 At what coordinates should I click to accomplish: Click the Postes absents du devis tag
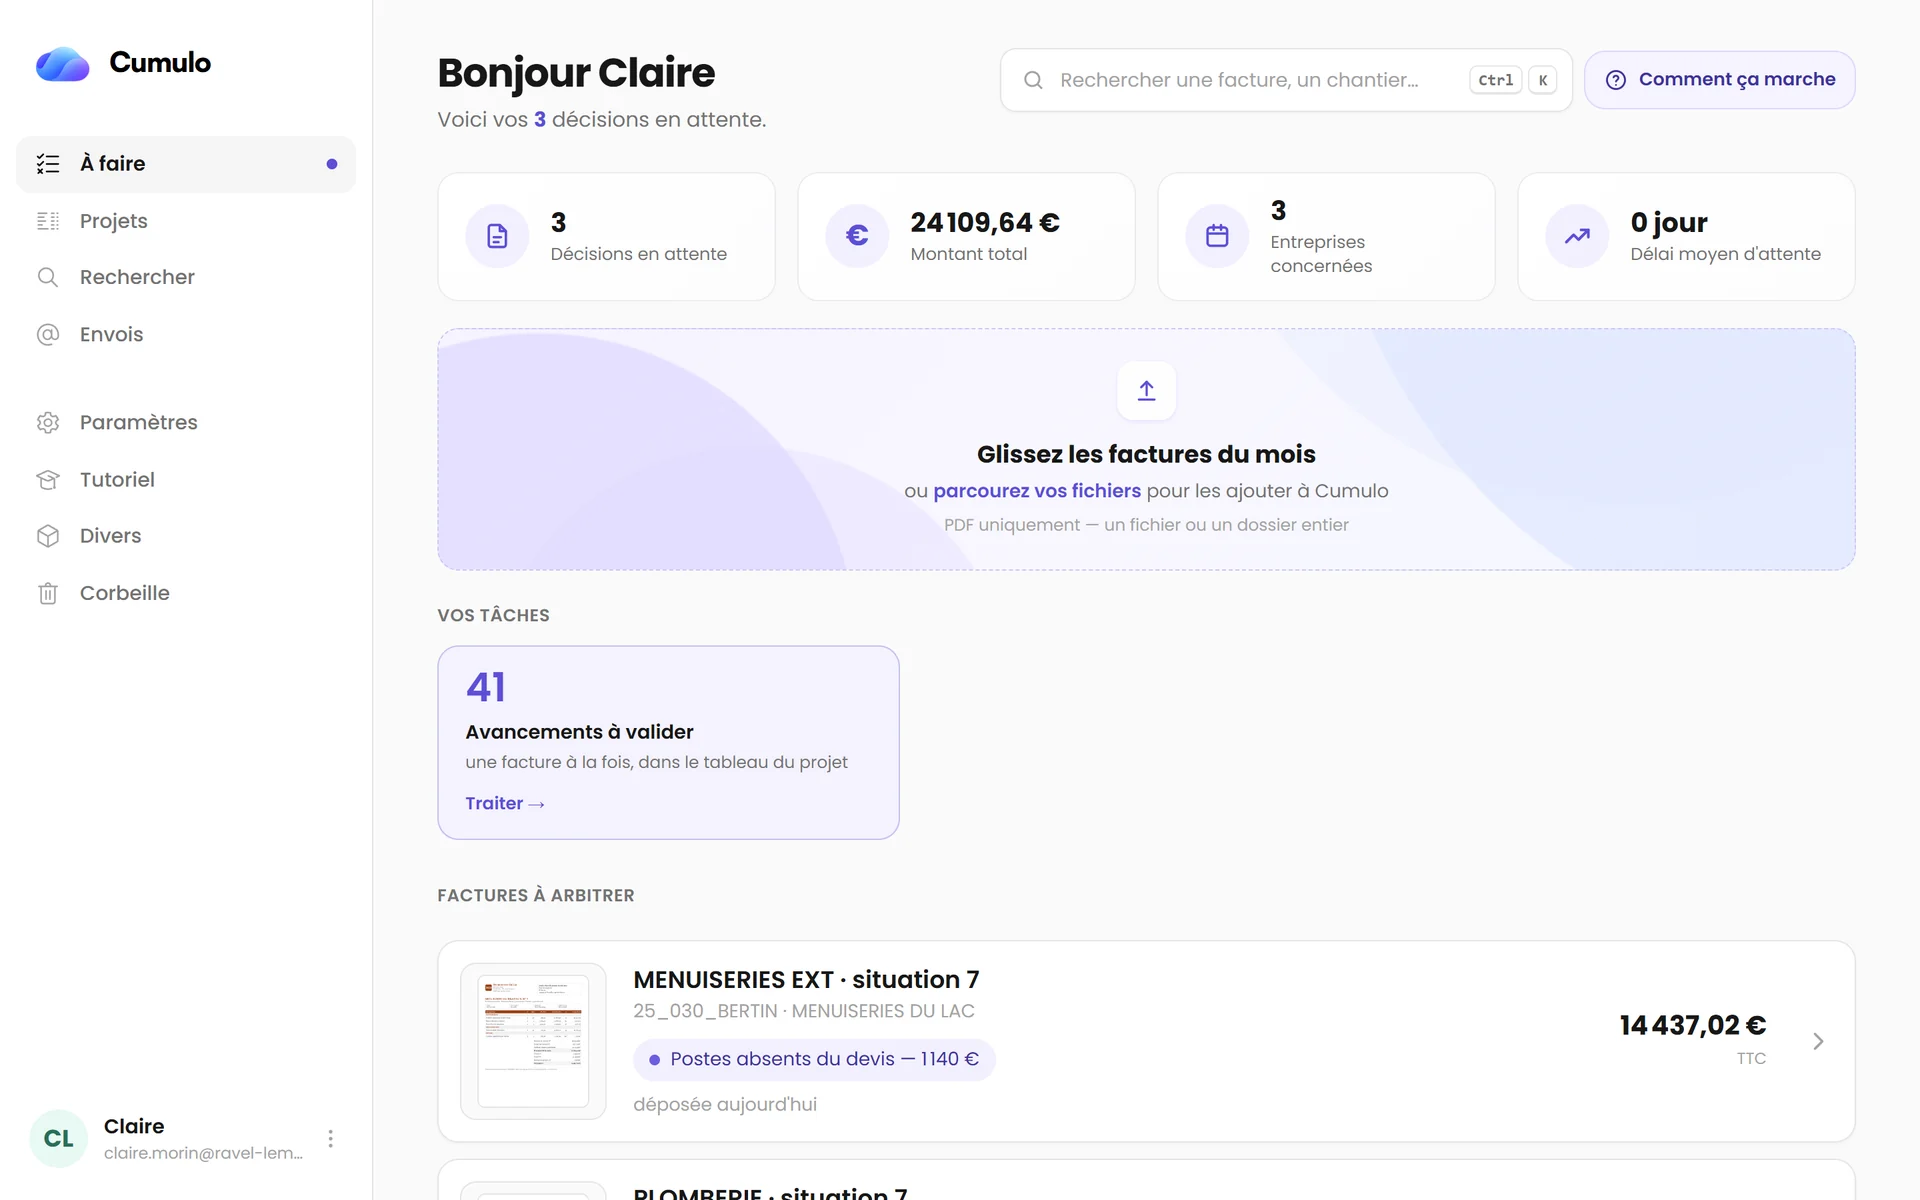[814, 1059]
